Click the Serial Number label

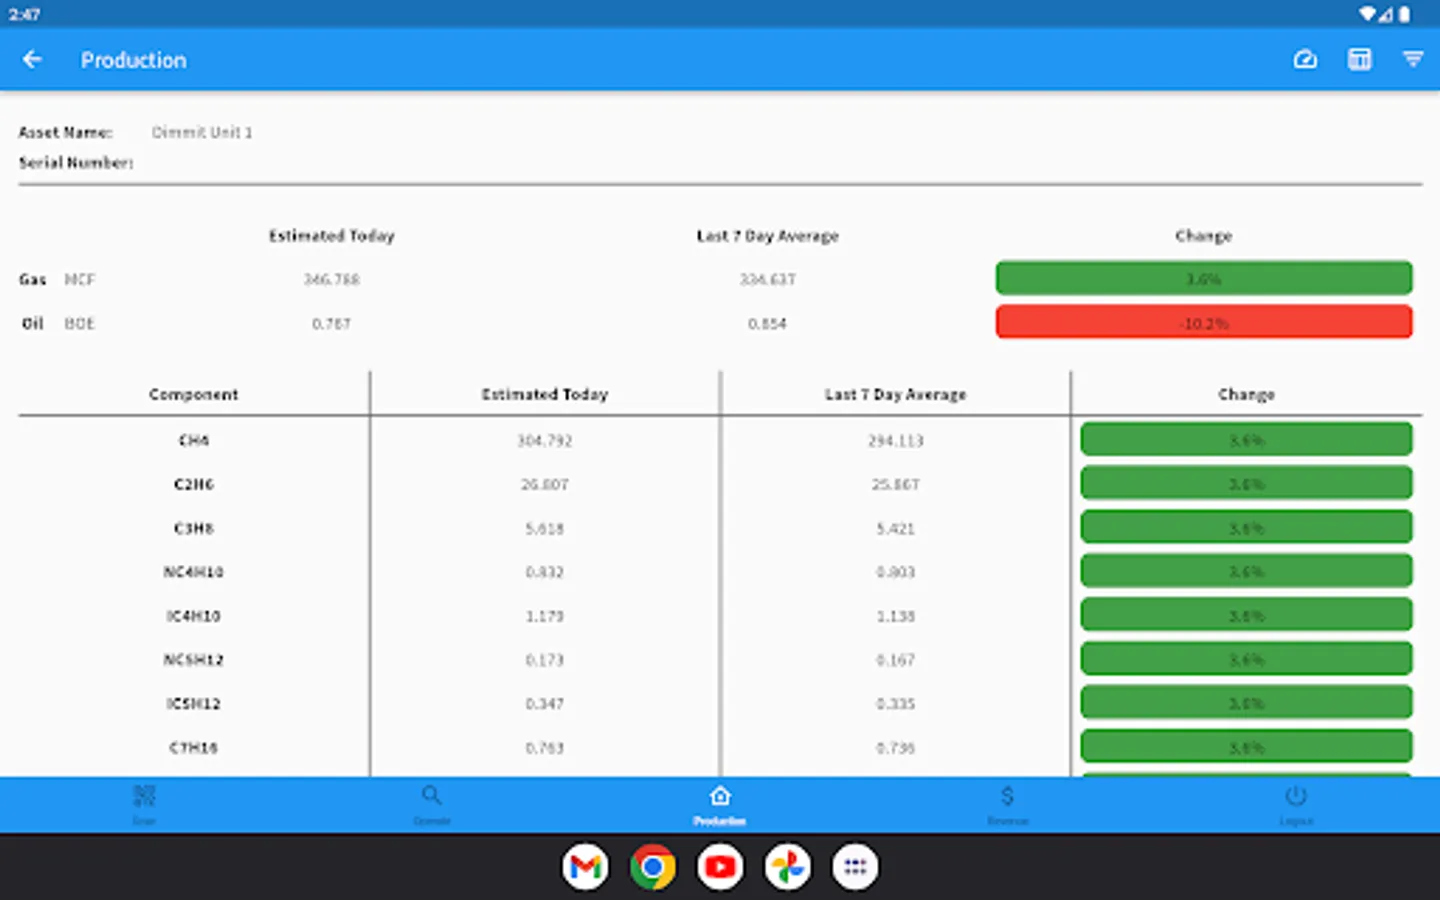pos(76,162)
